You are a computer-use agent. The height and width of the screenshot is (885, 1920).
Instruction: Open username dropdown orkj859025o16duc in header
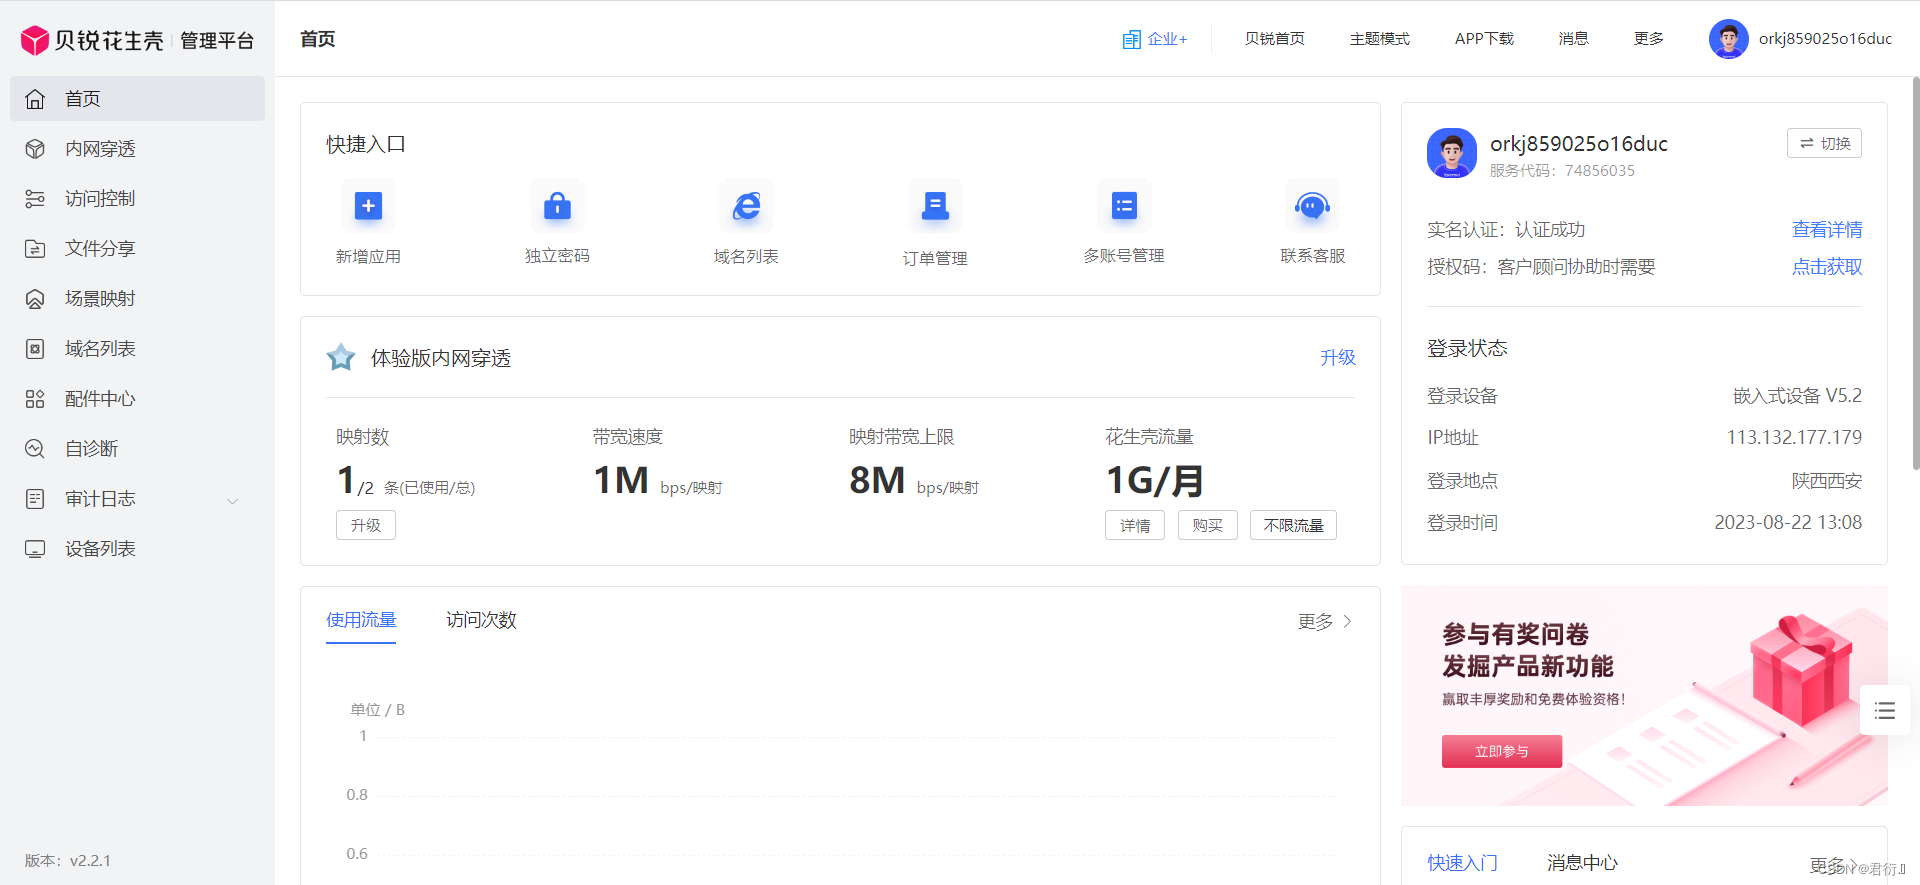[1825, 39]
